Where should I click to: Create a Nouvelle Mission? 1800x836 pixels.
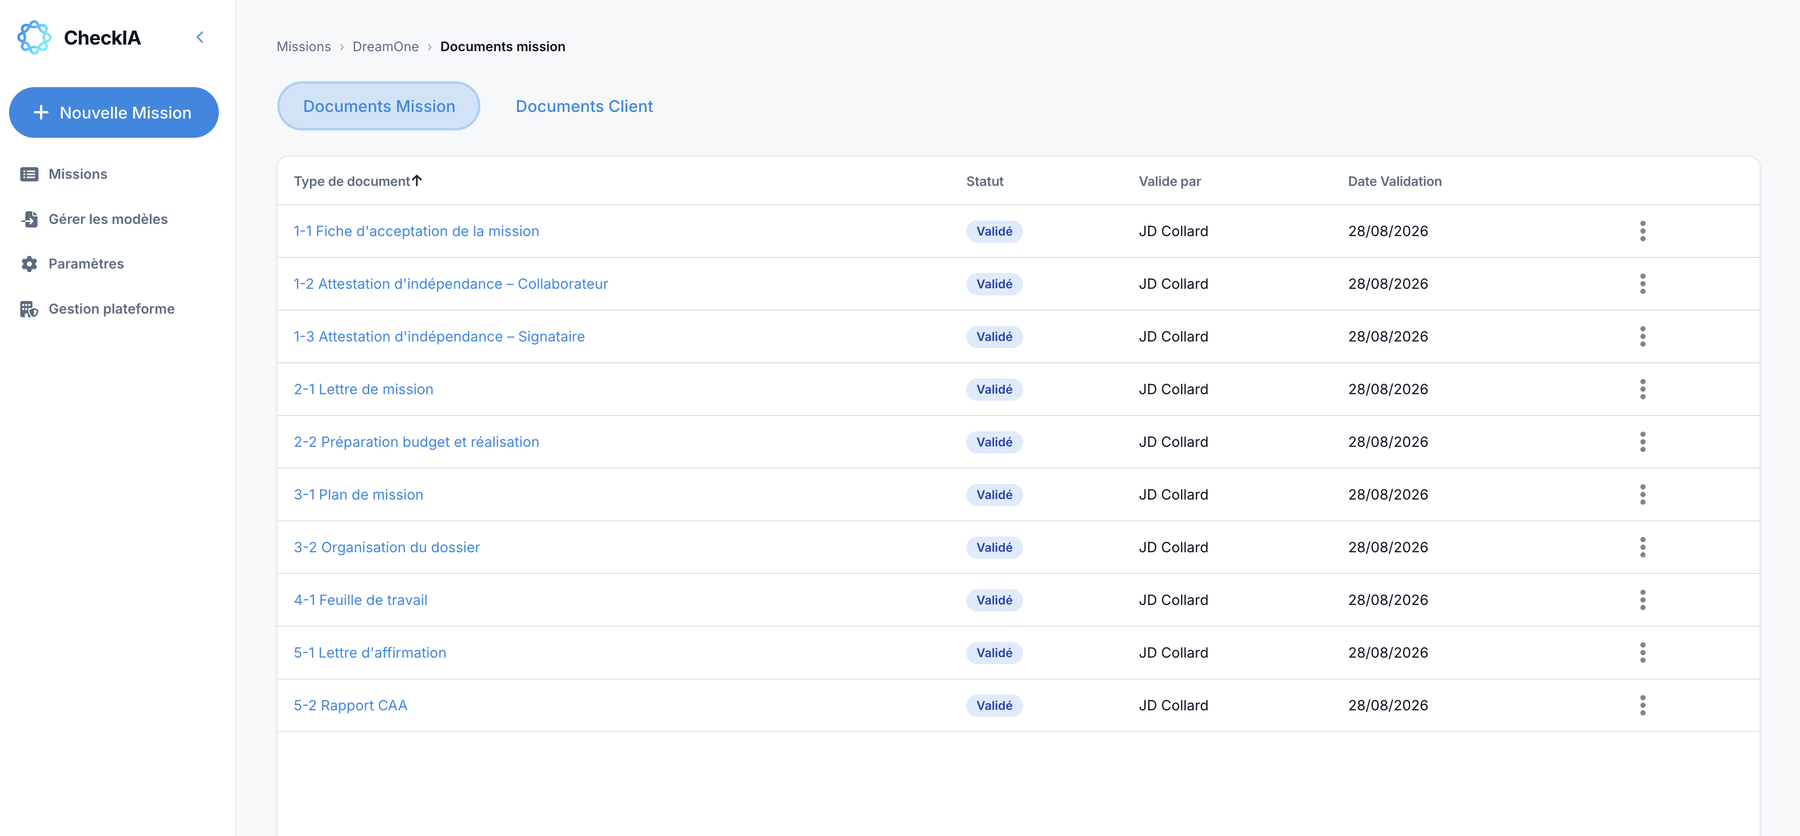pos(114,113)
